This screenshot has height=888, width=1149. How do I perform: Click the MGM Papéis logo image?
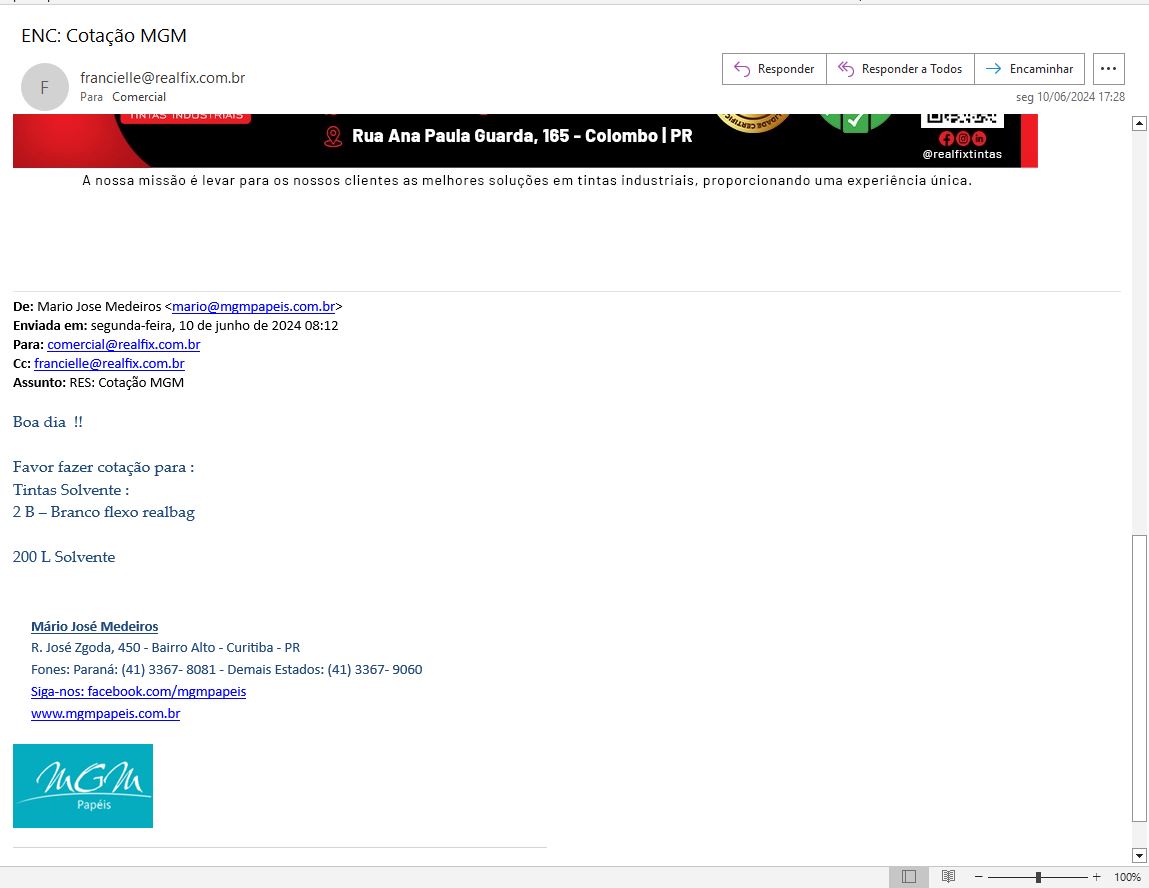[x=83, y=786]
